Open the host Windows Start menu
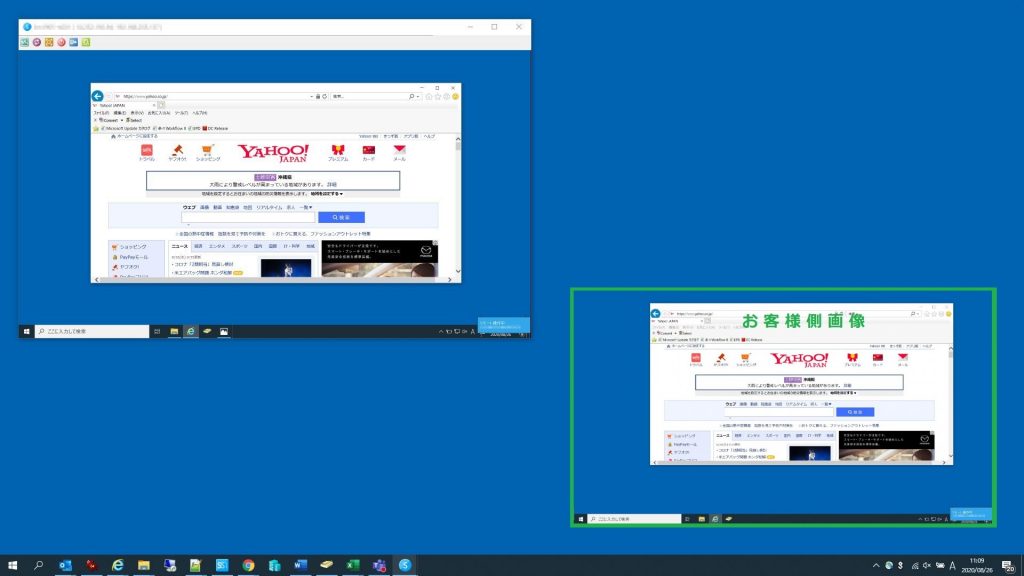Viewport: 1024px width, 576px height. (12, 565)
